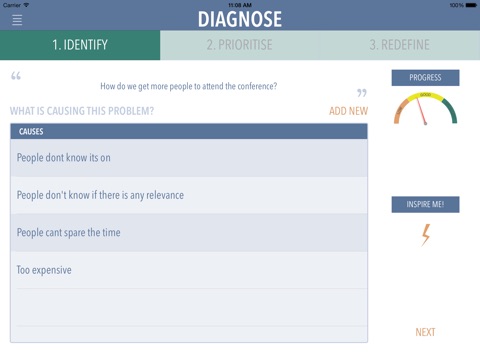This screenshot has width=480, height=360.
Task: Select the cause "People cant spare the time"
Action: pos(189,233)
